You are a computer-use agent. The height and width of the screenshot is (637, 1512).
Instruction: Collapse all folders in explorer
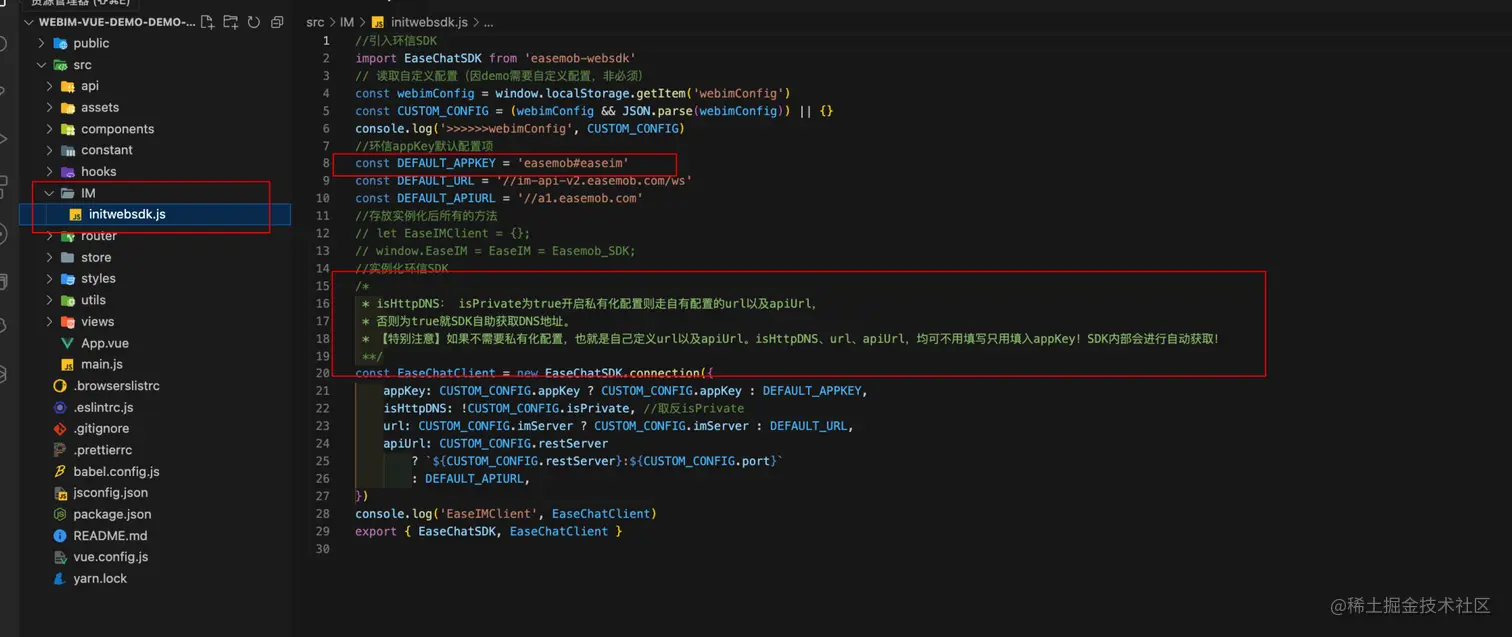[x=277, y=22]
